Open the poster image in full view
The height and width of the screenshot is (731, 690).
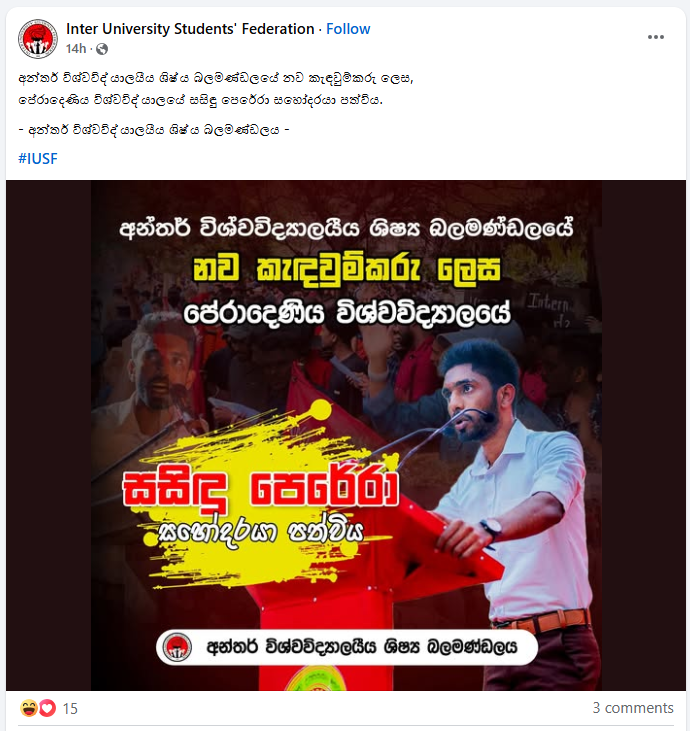click(x=346, y=435)
